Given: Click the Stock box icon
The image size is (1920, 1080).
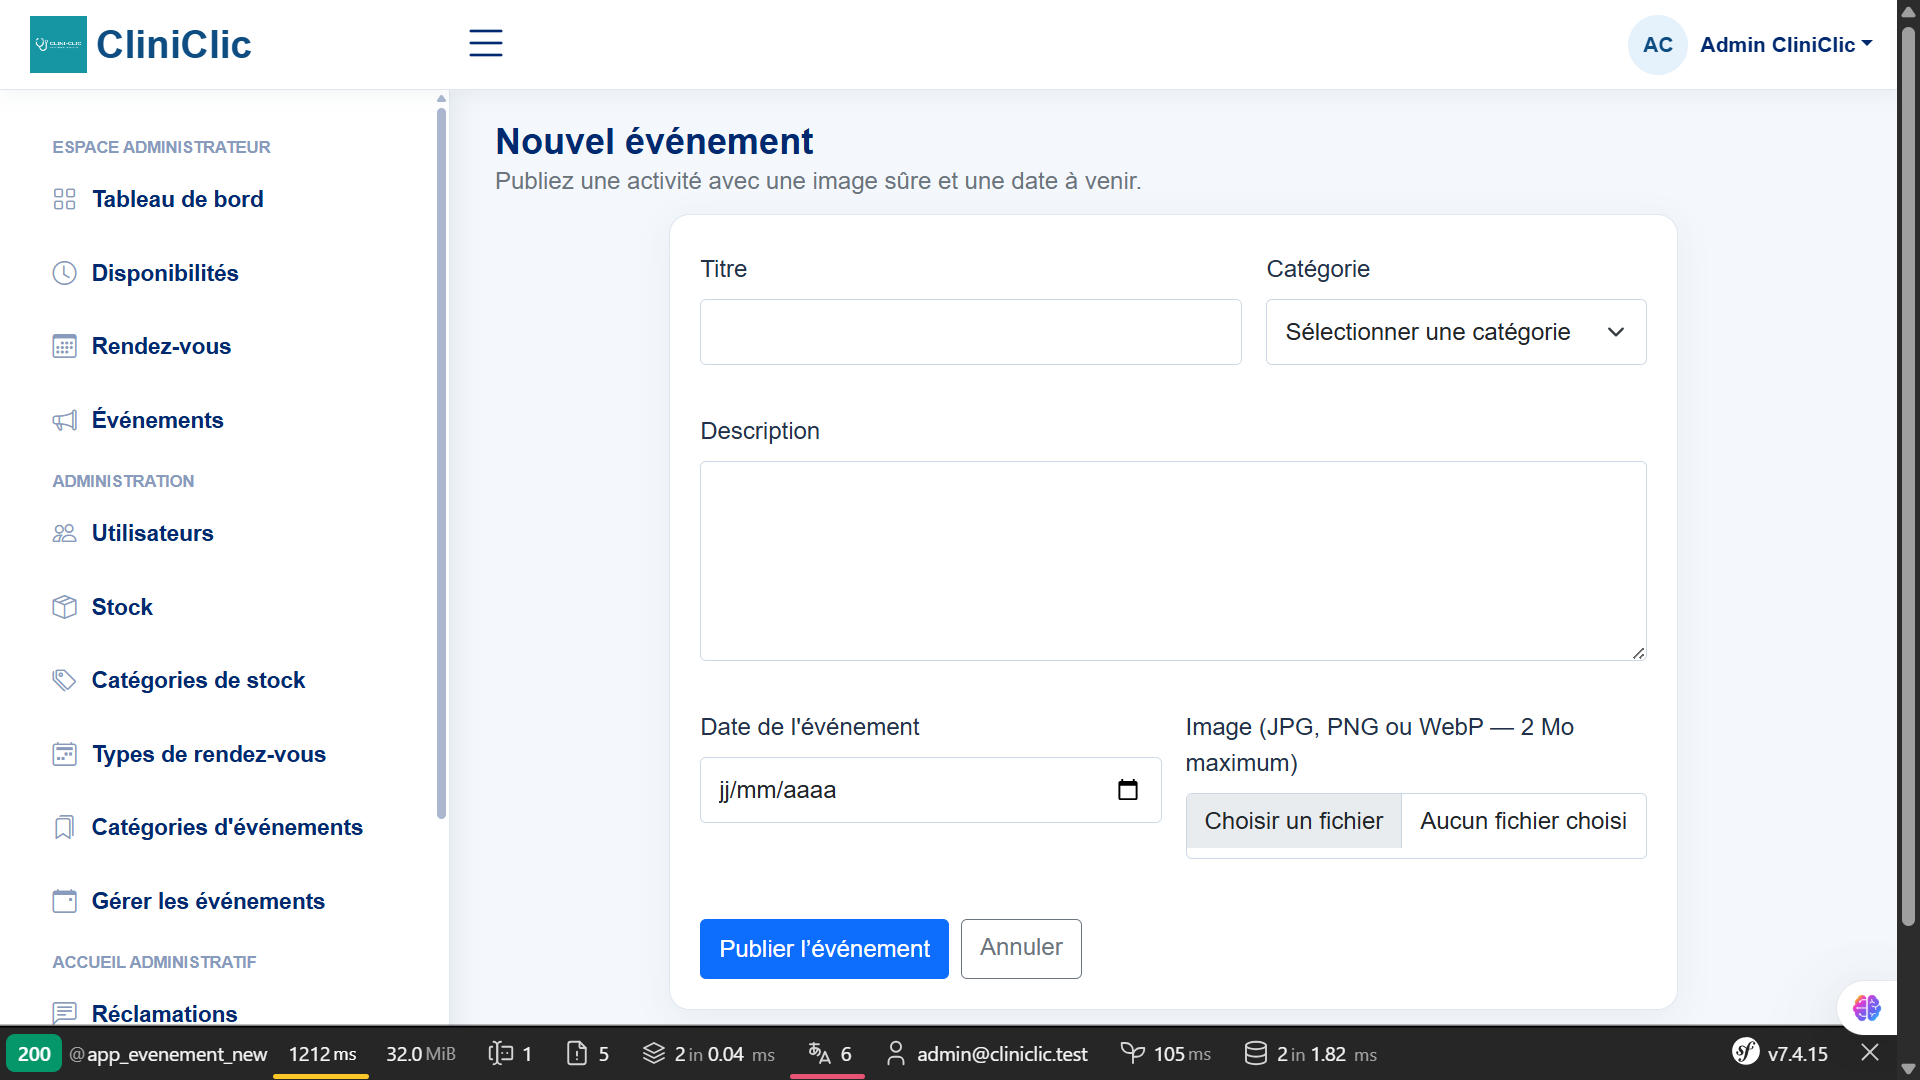Looking at the screenshot, I should pyautogui.click(x=64, y=607).
